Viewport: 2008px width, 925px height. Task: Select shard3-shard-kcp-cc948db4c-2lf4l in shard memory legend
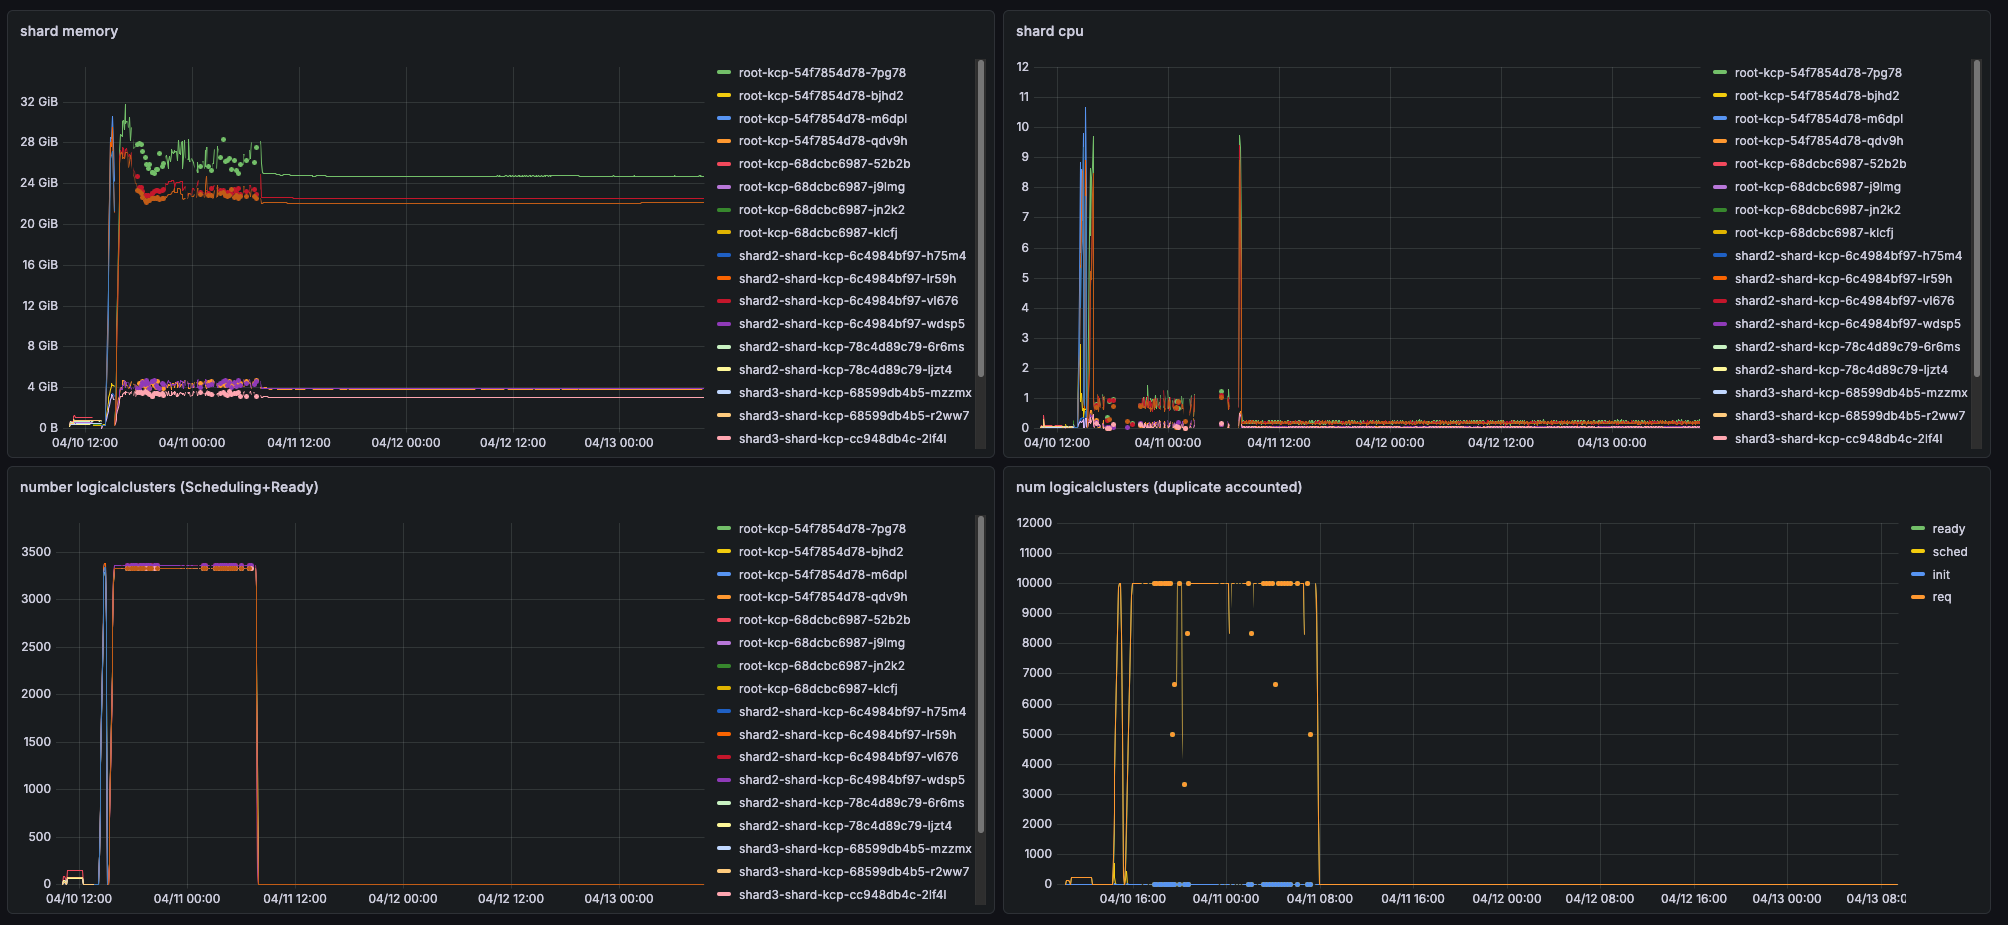pyautogui.click(x=842, y=439)
